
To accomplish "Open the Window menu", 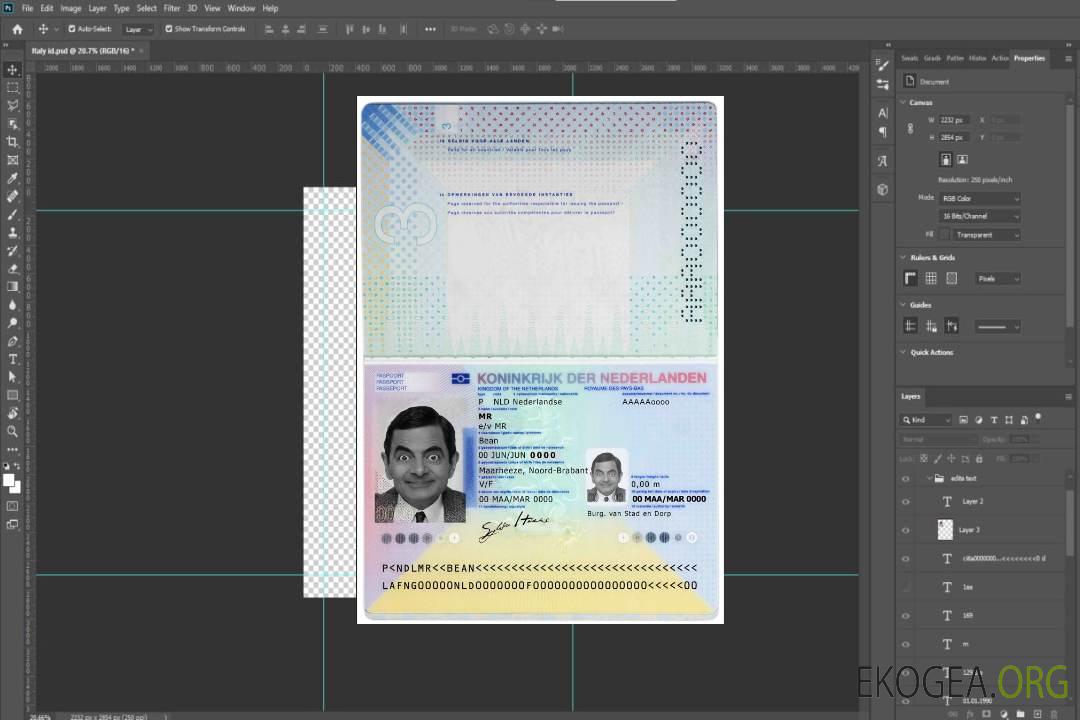I will click(x=241, y=8).
